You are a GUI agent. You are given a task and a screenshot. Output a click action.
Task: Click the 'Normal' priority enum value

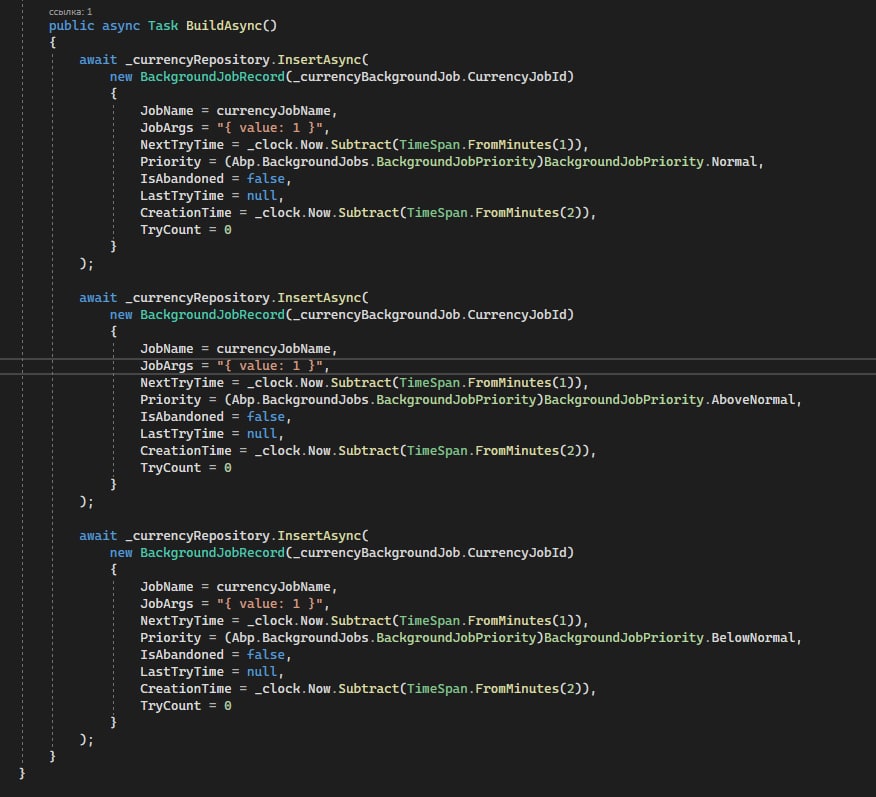click(734, 162)
